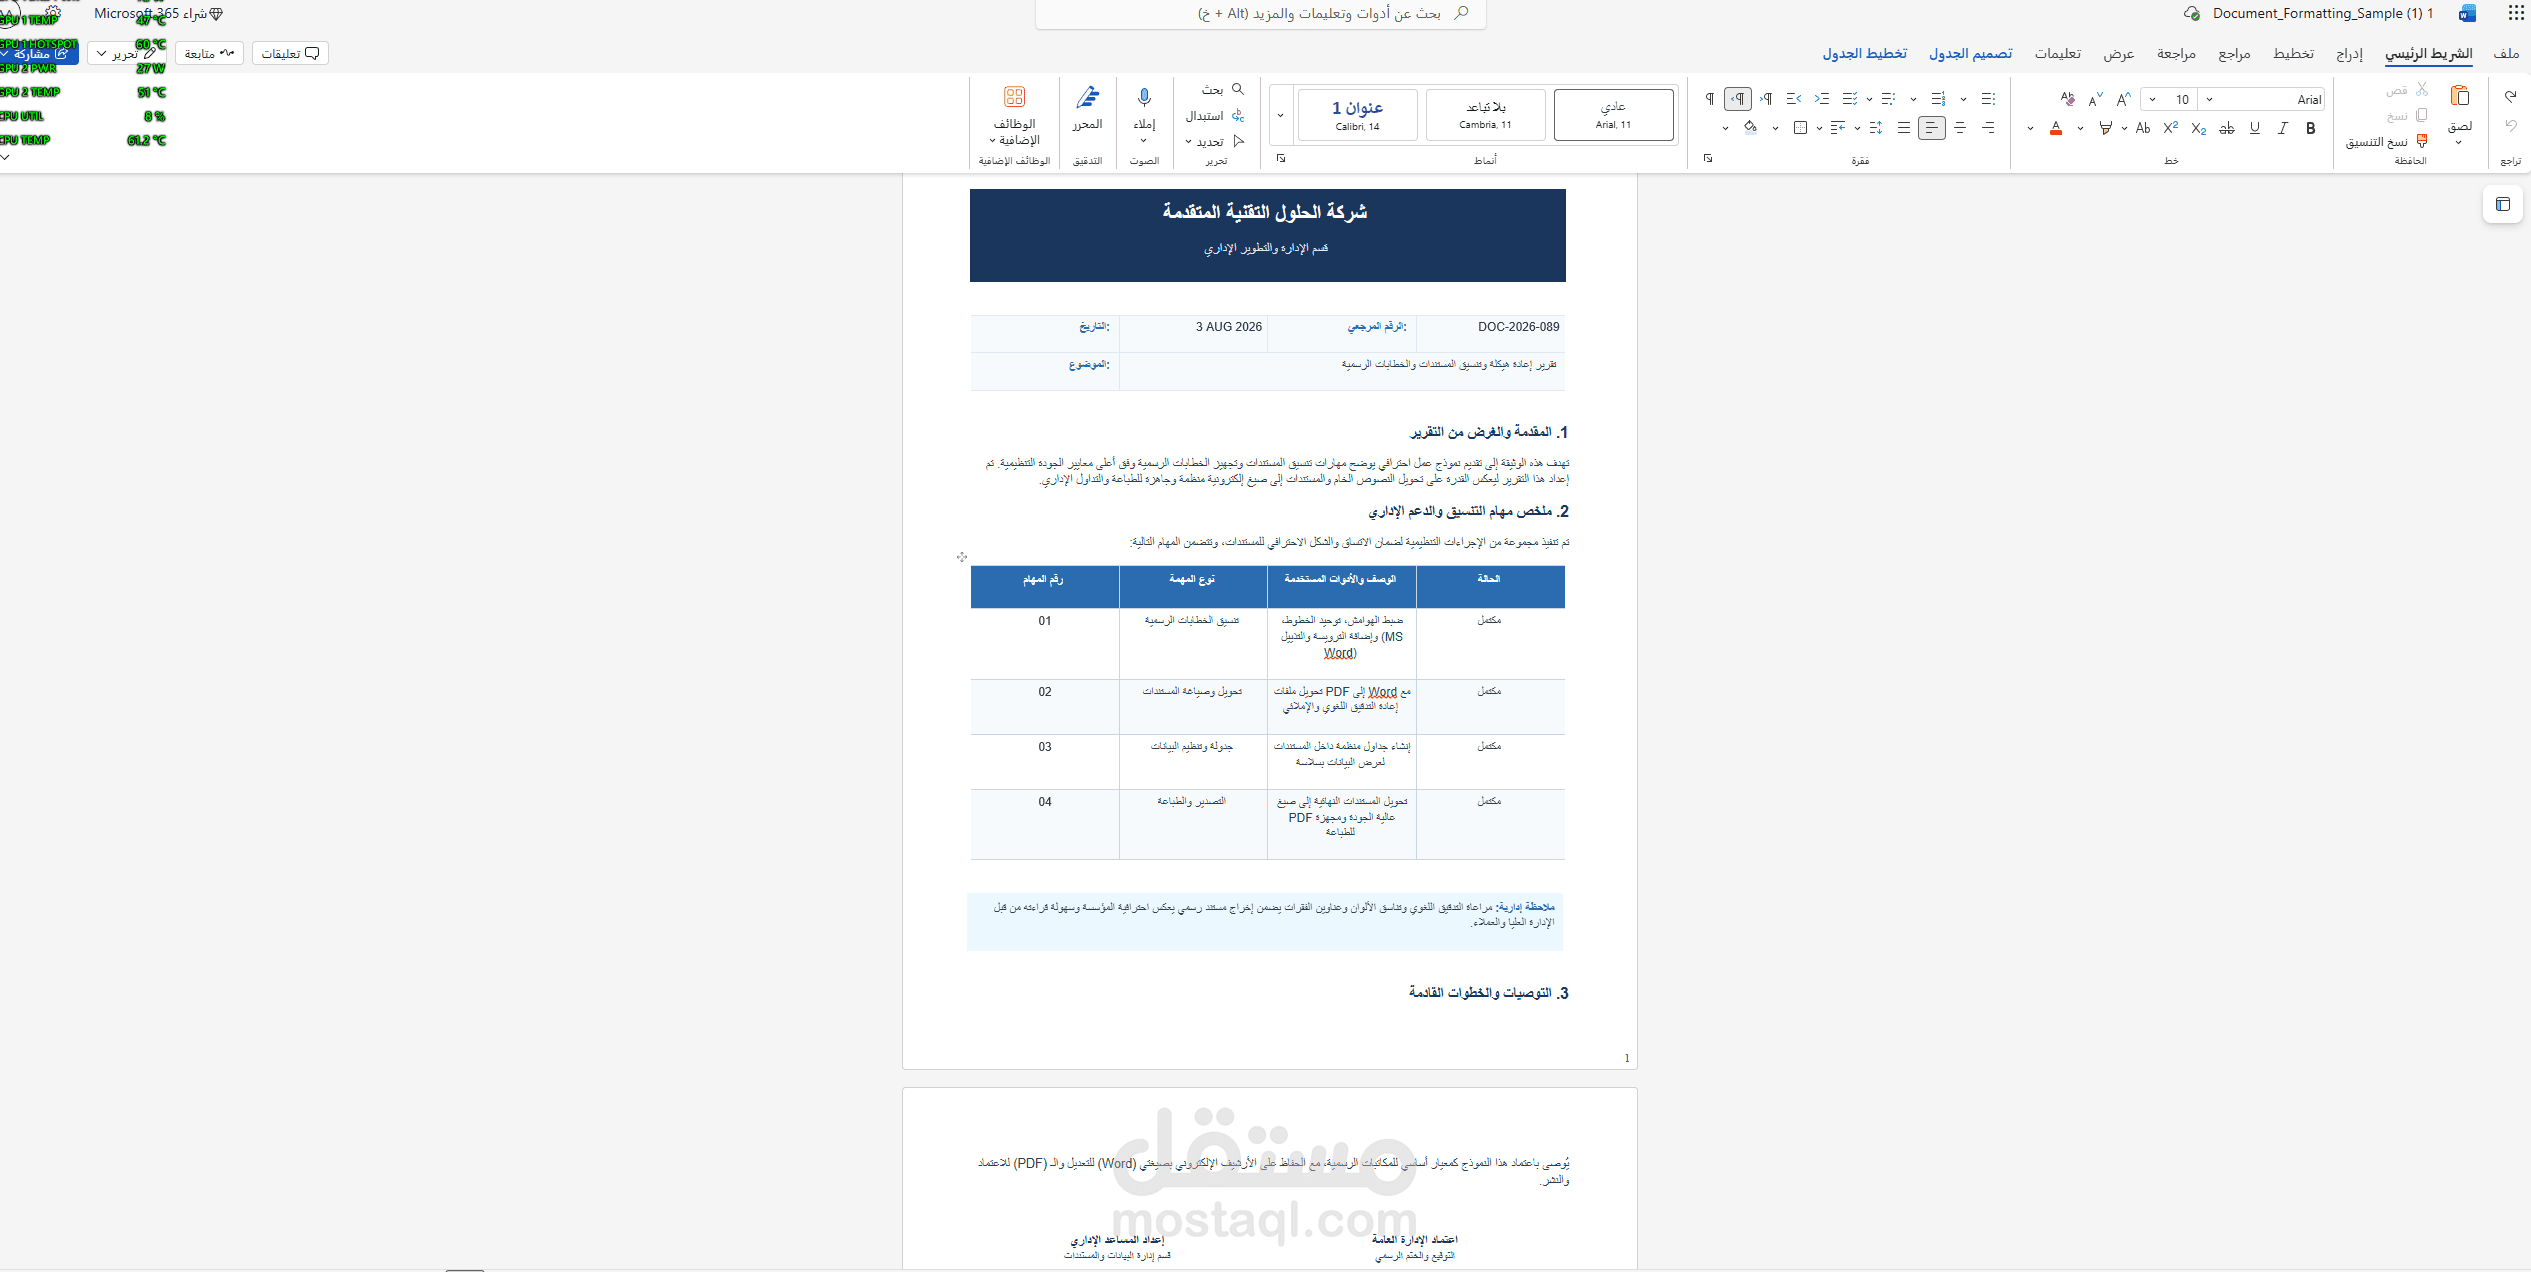
Task: Click the Catch up (متابعة) button
Action: (x=210, y=53)
